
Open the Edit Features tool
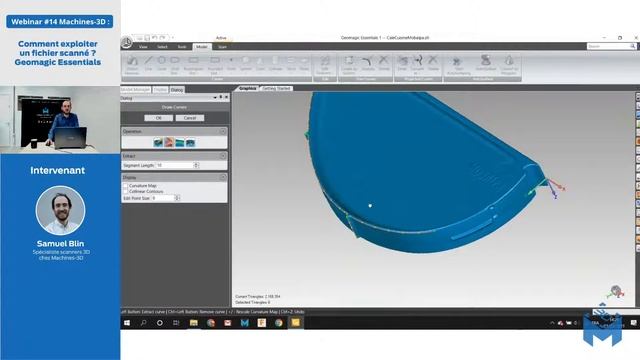click(x=324, y=64)
